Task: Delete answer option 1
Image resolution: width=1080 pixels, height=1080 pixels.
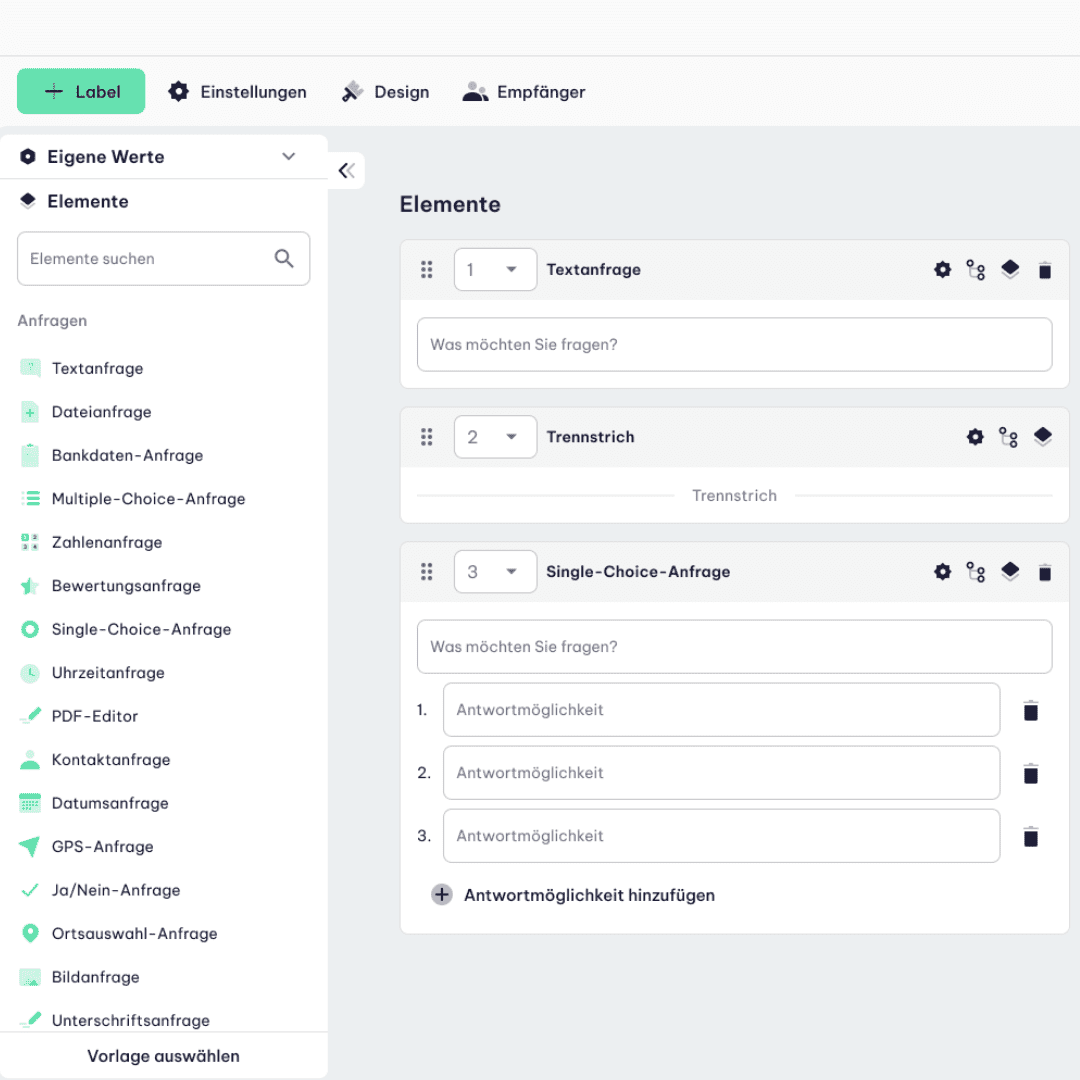Action: (1030, 710)
